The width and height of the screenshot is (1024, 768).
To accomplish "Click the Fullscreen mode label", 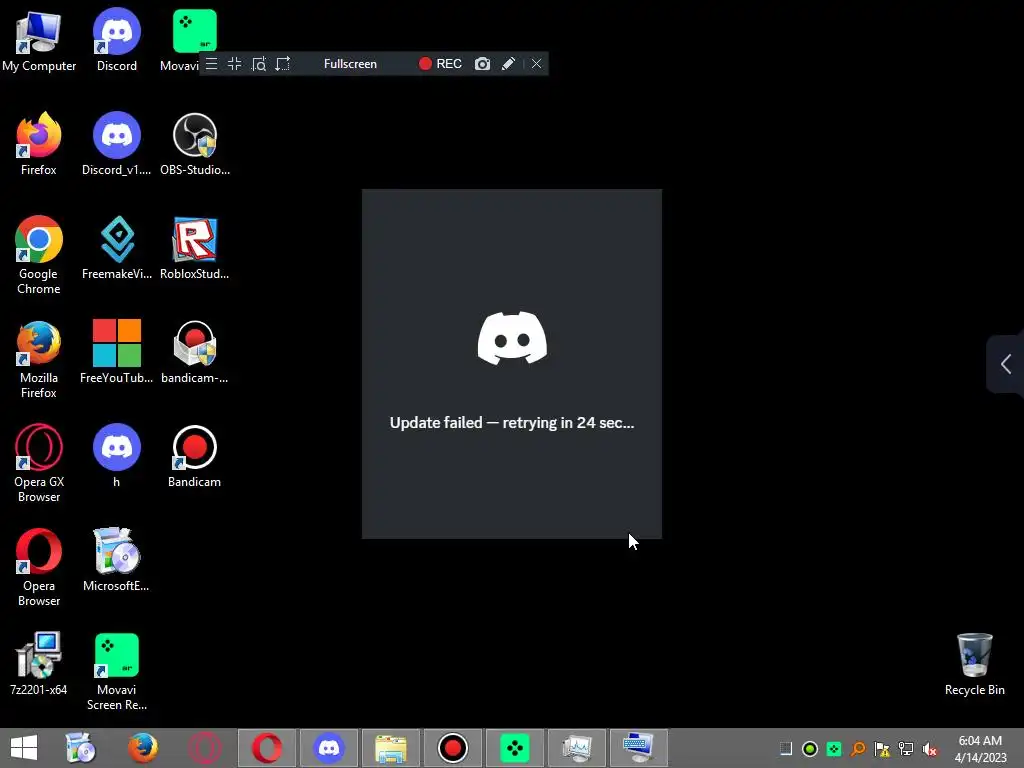I will 350,64.
